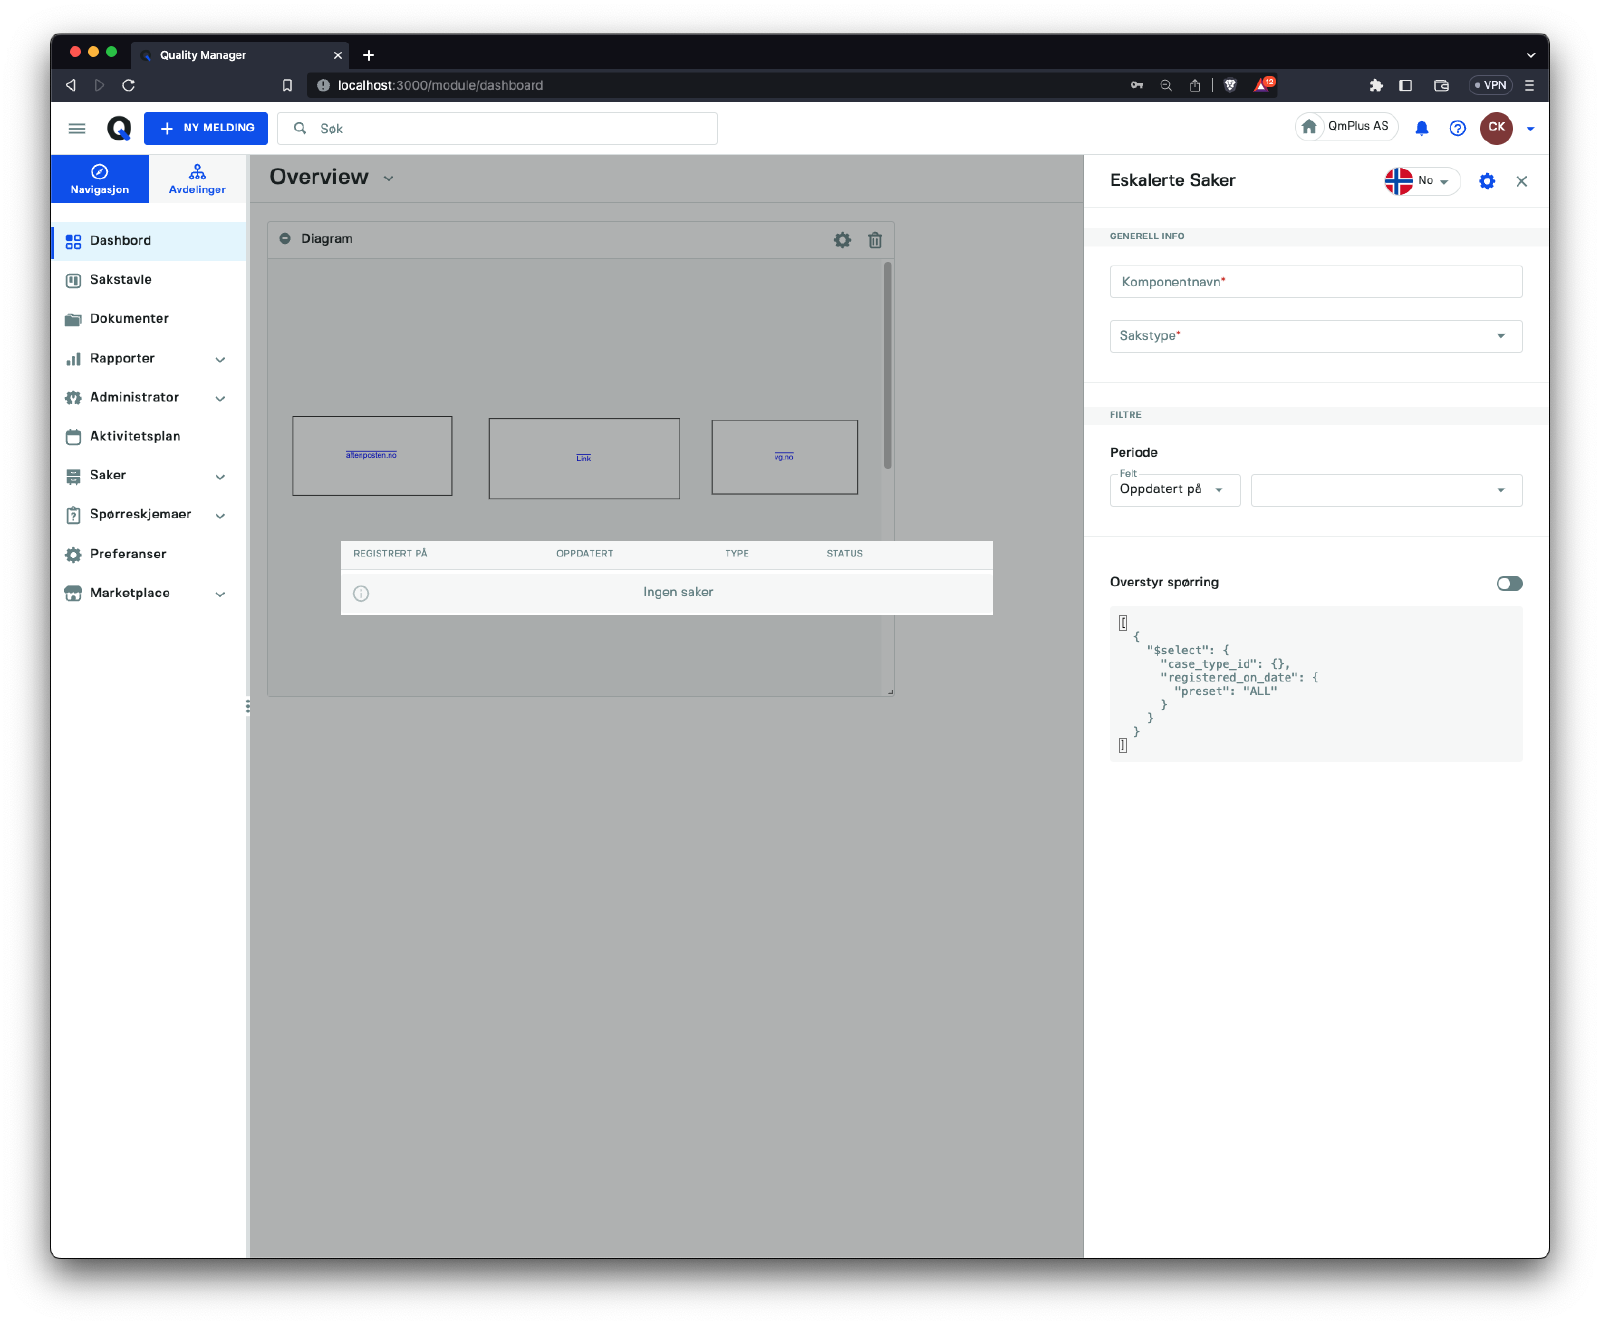The width and height of the screenshot is (1600, 1325).
Task: Delete the Diagram widget with trash icon
Action: coord(875,240)
